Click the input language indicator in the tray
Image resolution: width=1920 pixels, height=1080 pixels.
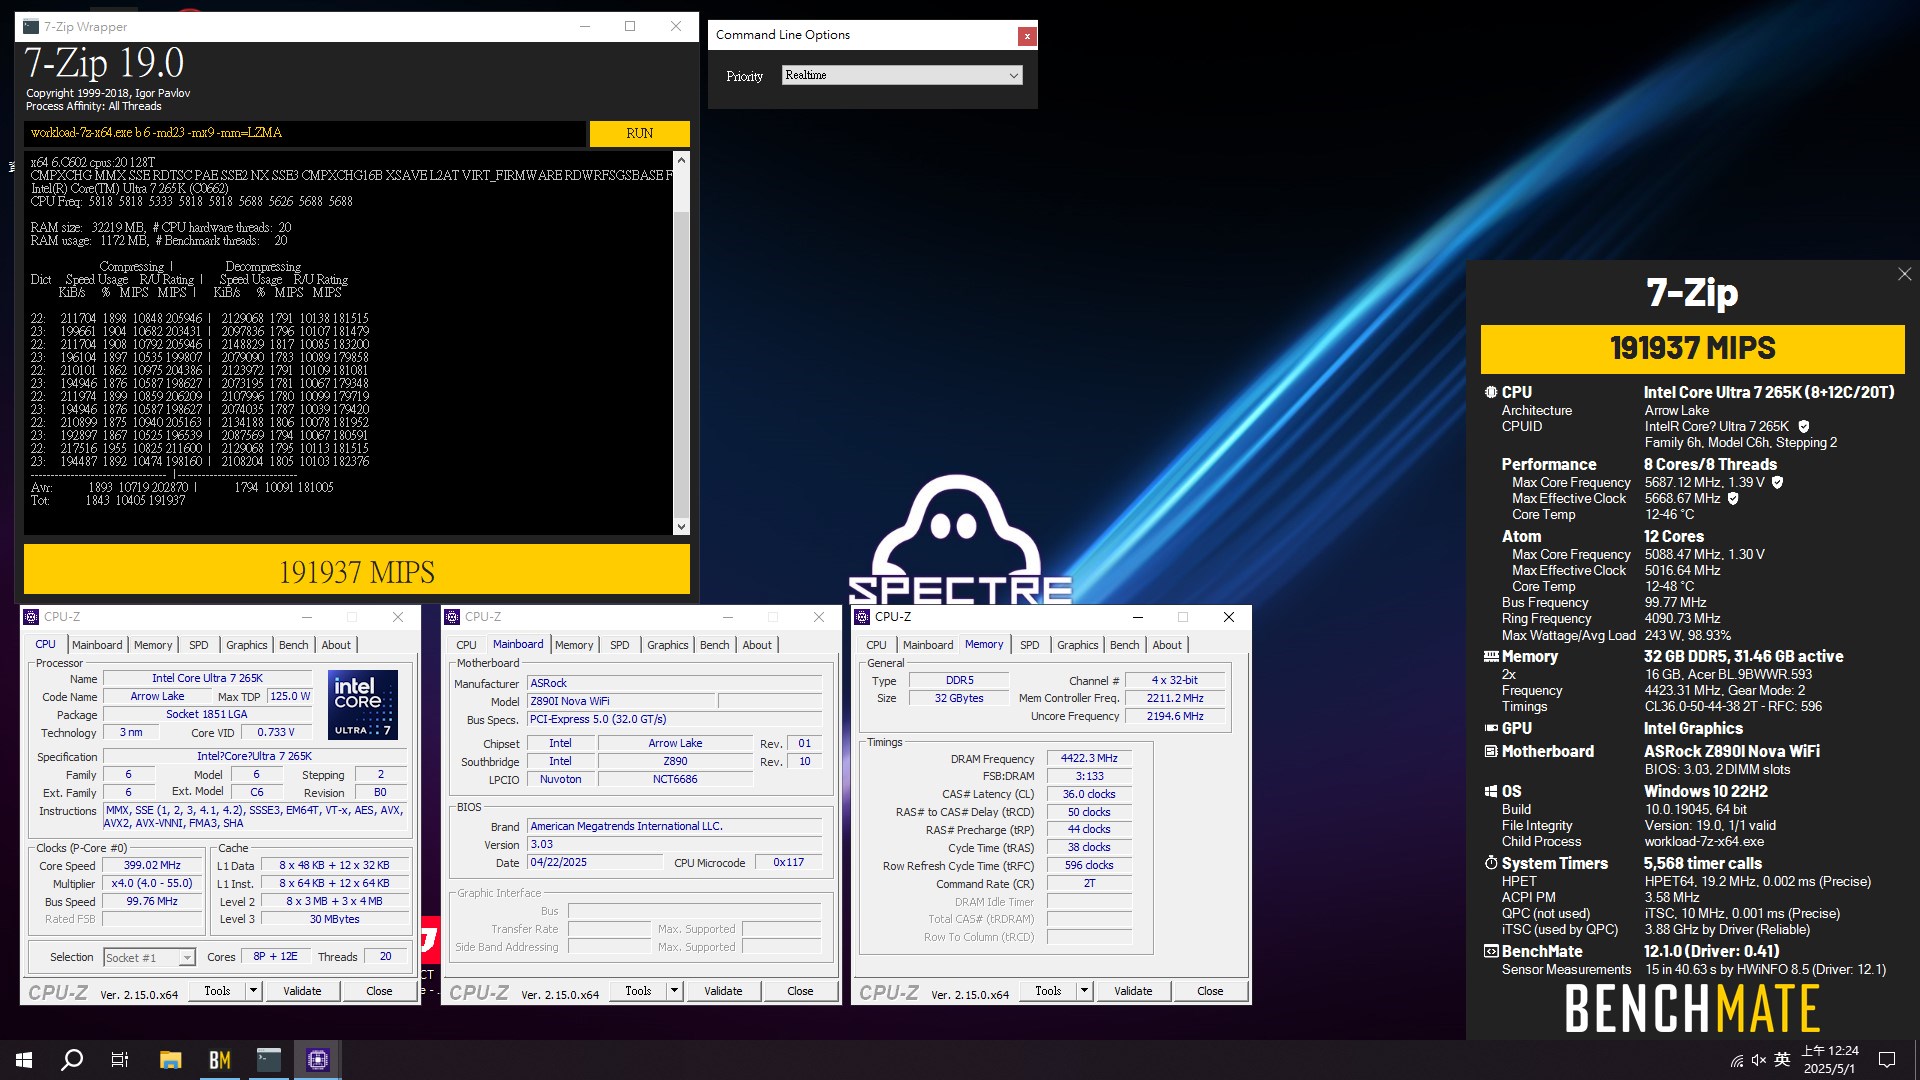1782,1060
